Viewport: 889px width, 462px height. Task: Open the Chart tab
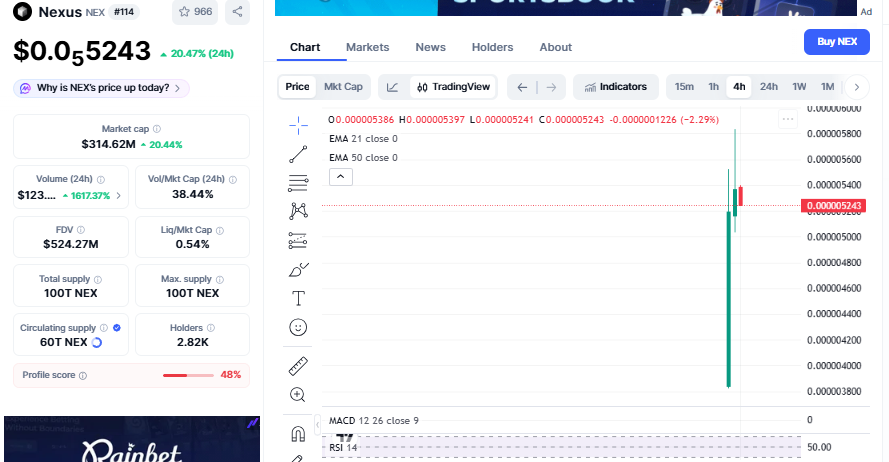tap(305, 47)
